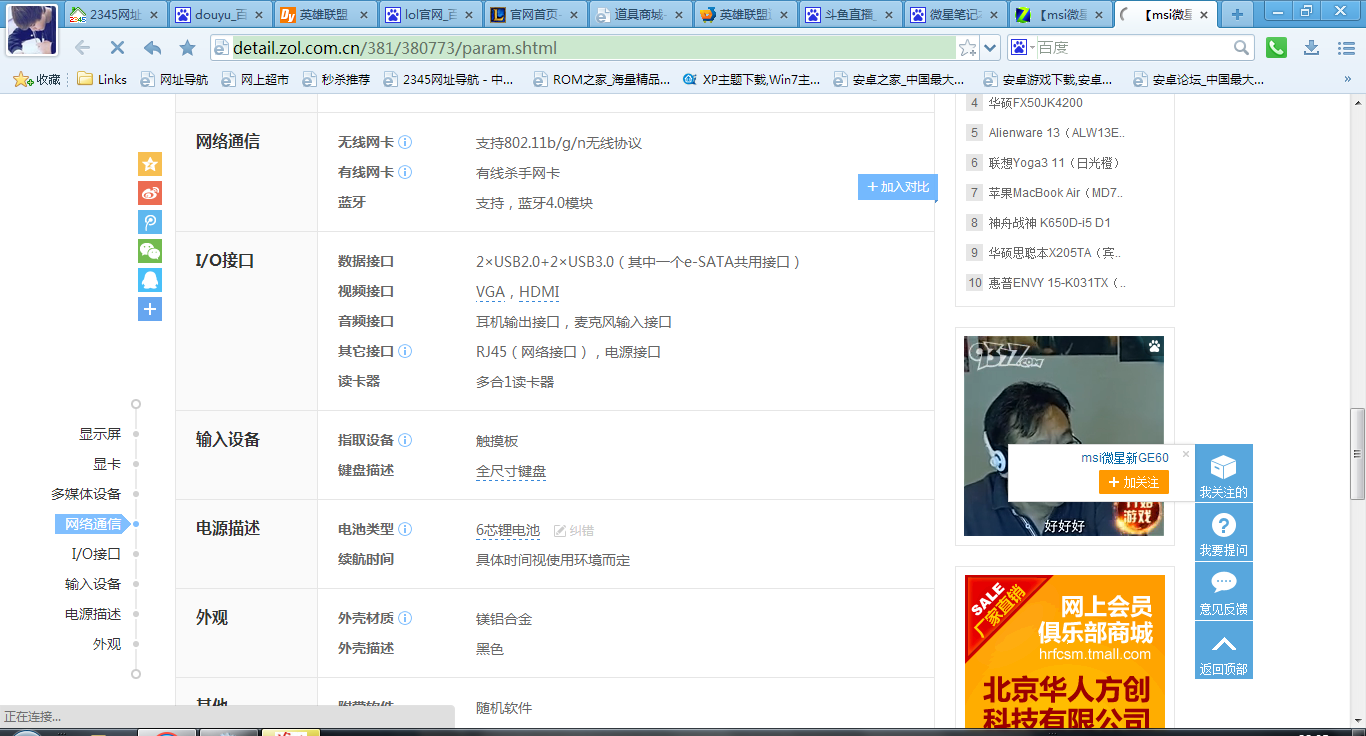Click the favorites star next to navigation buttons
1366x736 pixels.
(187, 48)
